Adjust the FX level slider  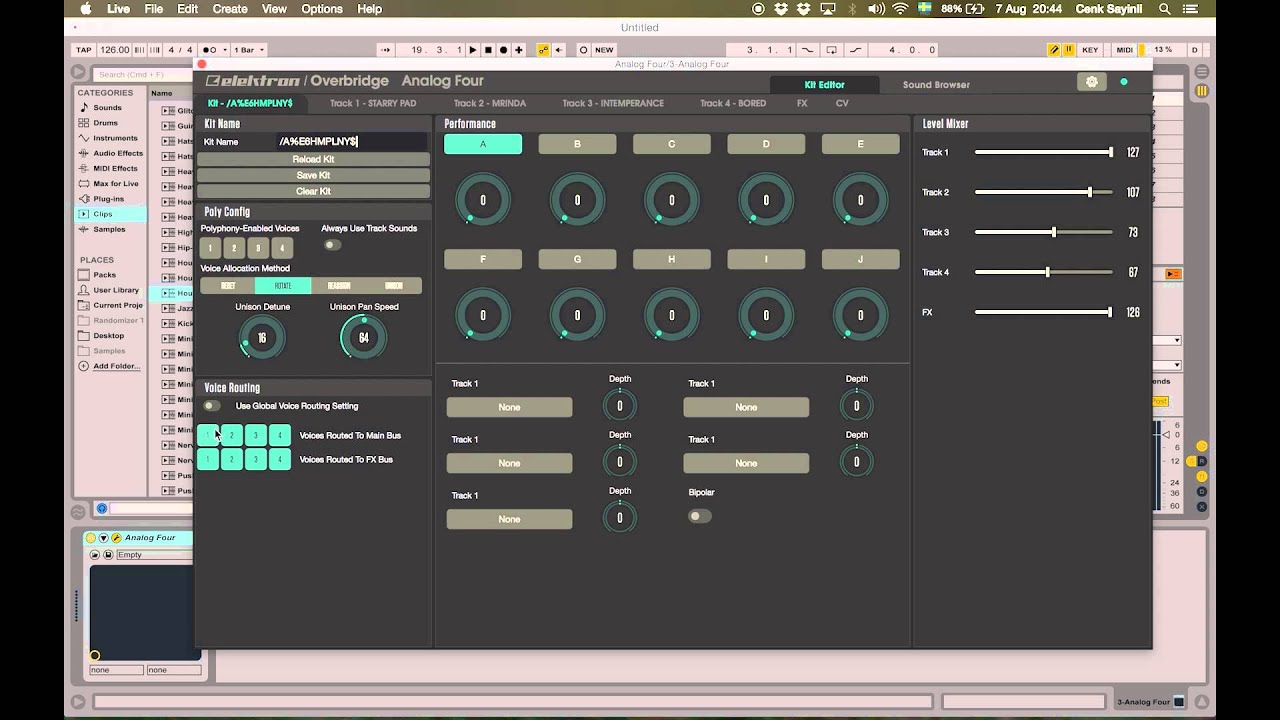(1044, 312)
